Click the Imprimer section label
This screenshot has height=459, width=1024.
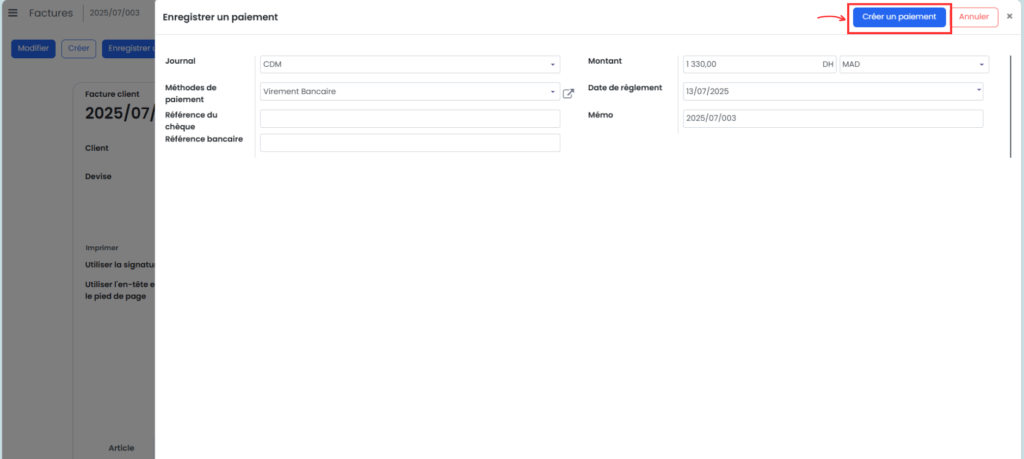click(x=102, y=248)
